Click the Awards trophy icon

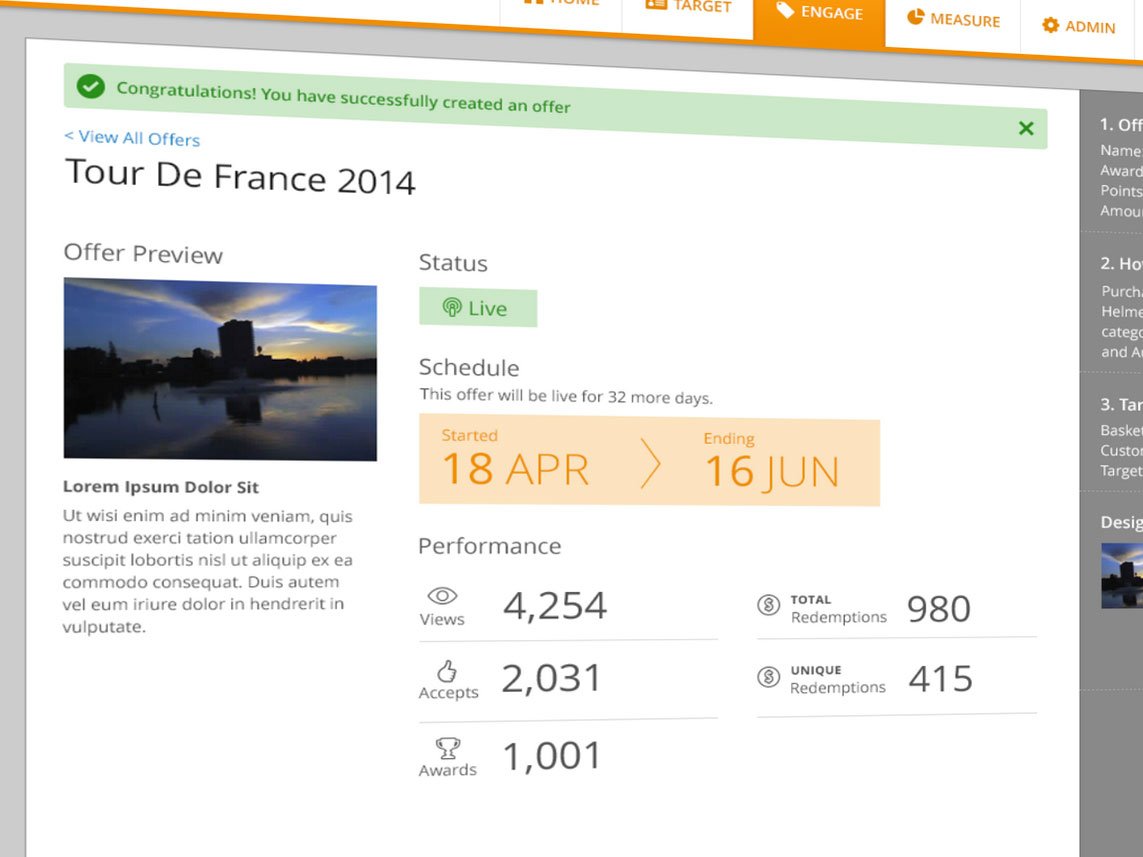448,748
